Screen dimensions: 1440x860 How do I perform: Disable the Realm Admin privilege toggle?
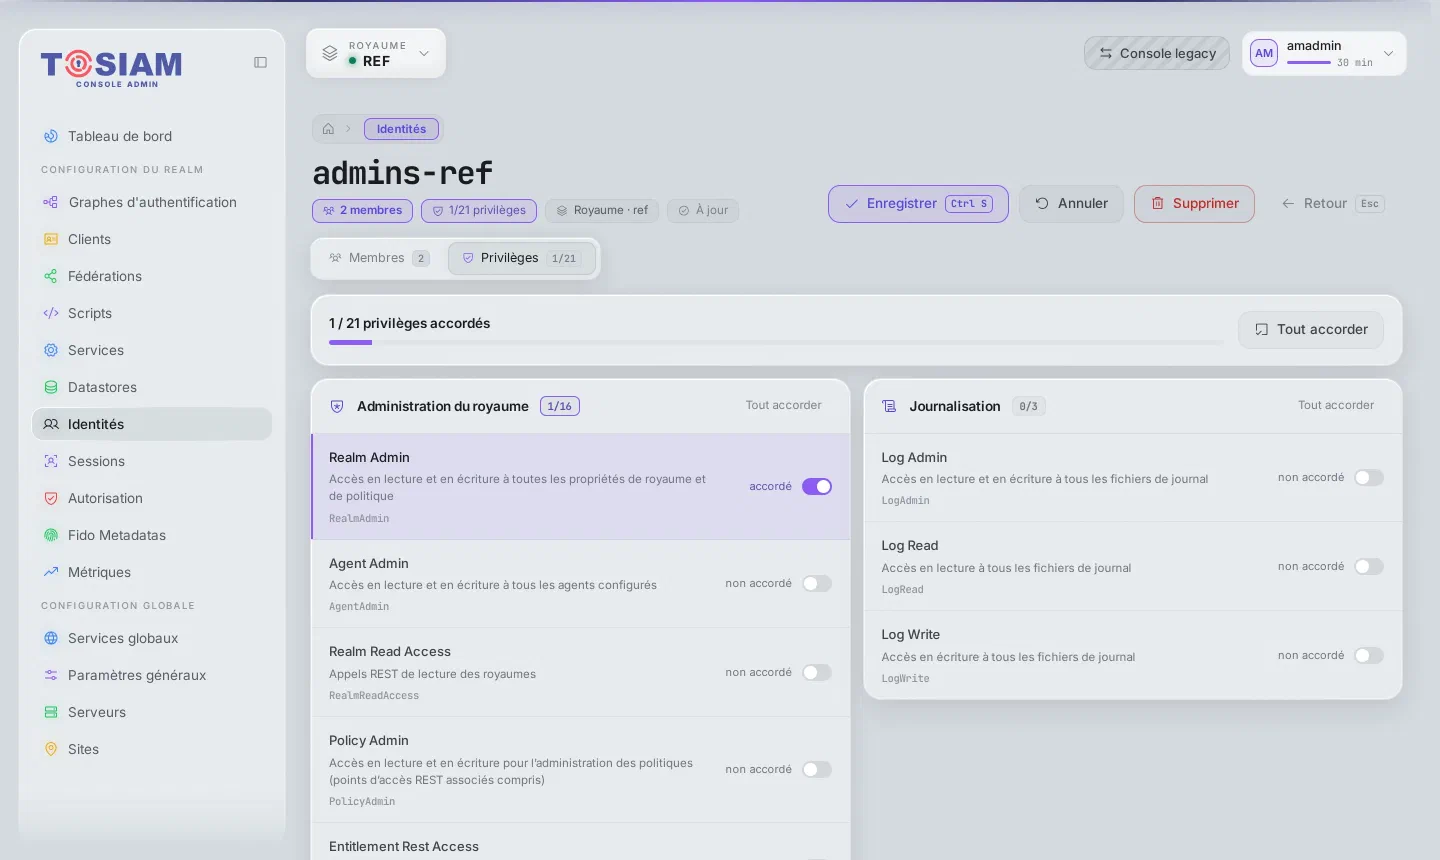817,487
